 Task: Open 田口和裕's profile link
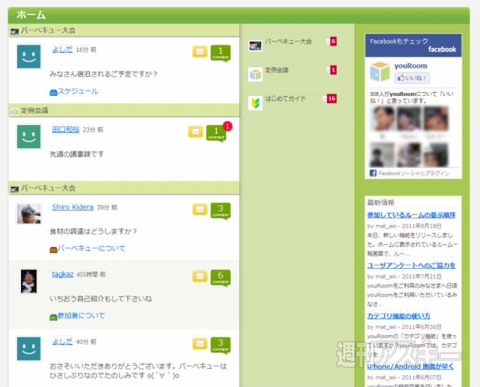66,129
